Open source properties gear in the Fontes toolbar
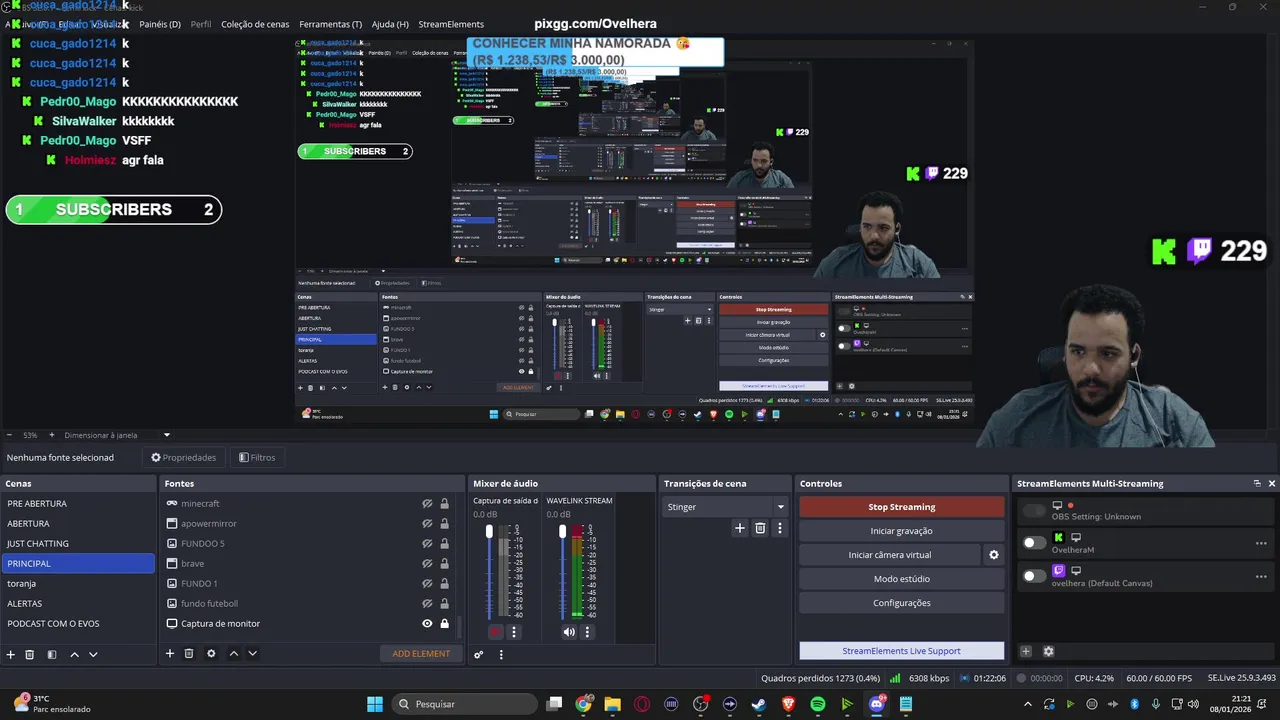Viewport: 1280px width, 720px height. [x=211, y=654]
